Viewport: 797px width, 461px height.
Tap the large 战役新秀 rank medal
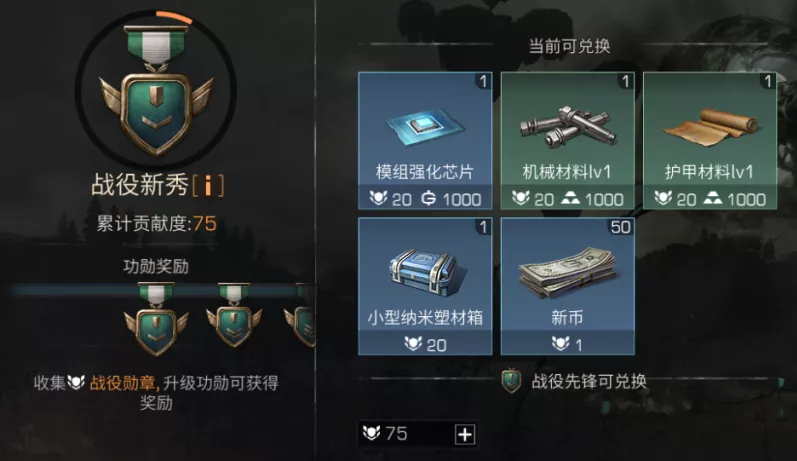click(x=156, y=89)
